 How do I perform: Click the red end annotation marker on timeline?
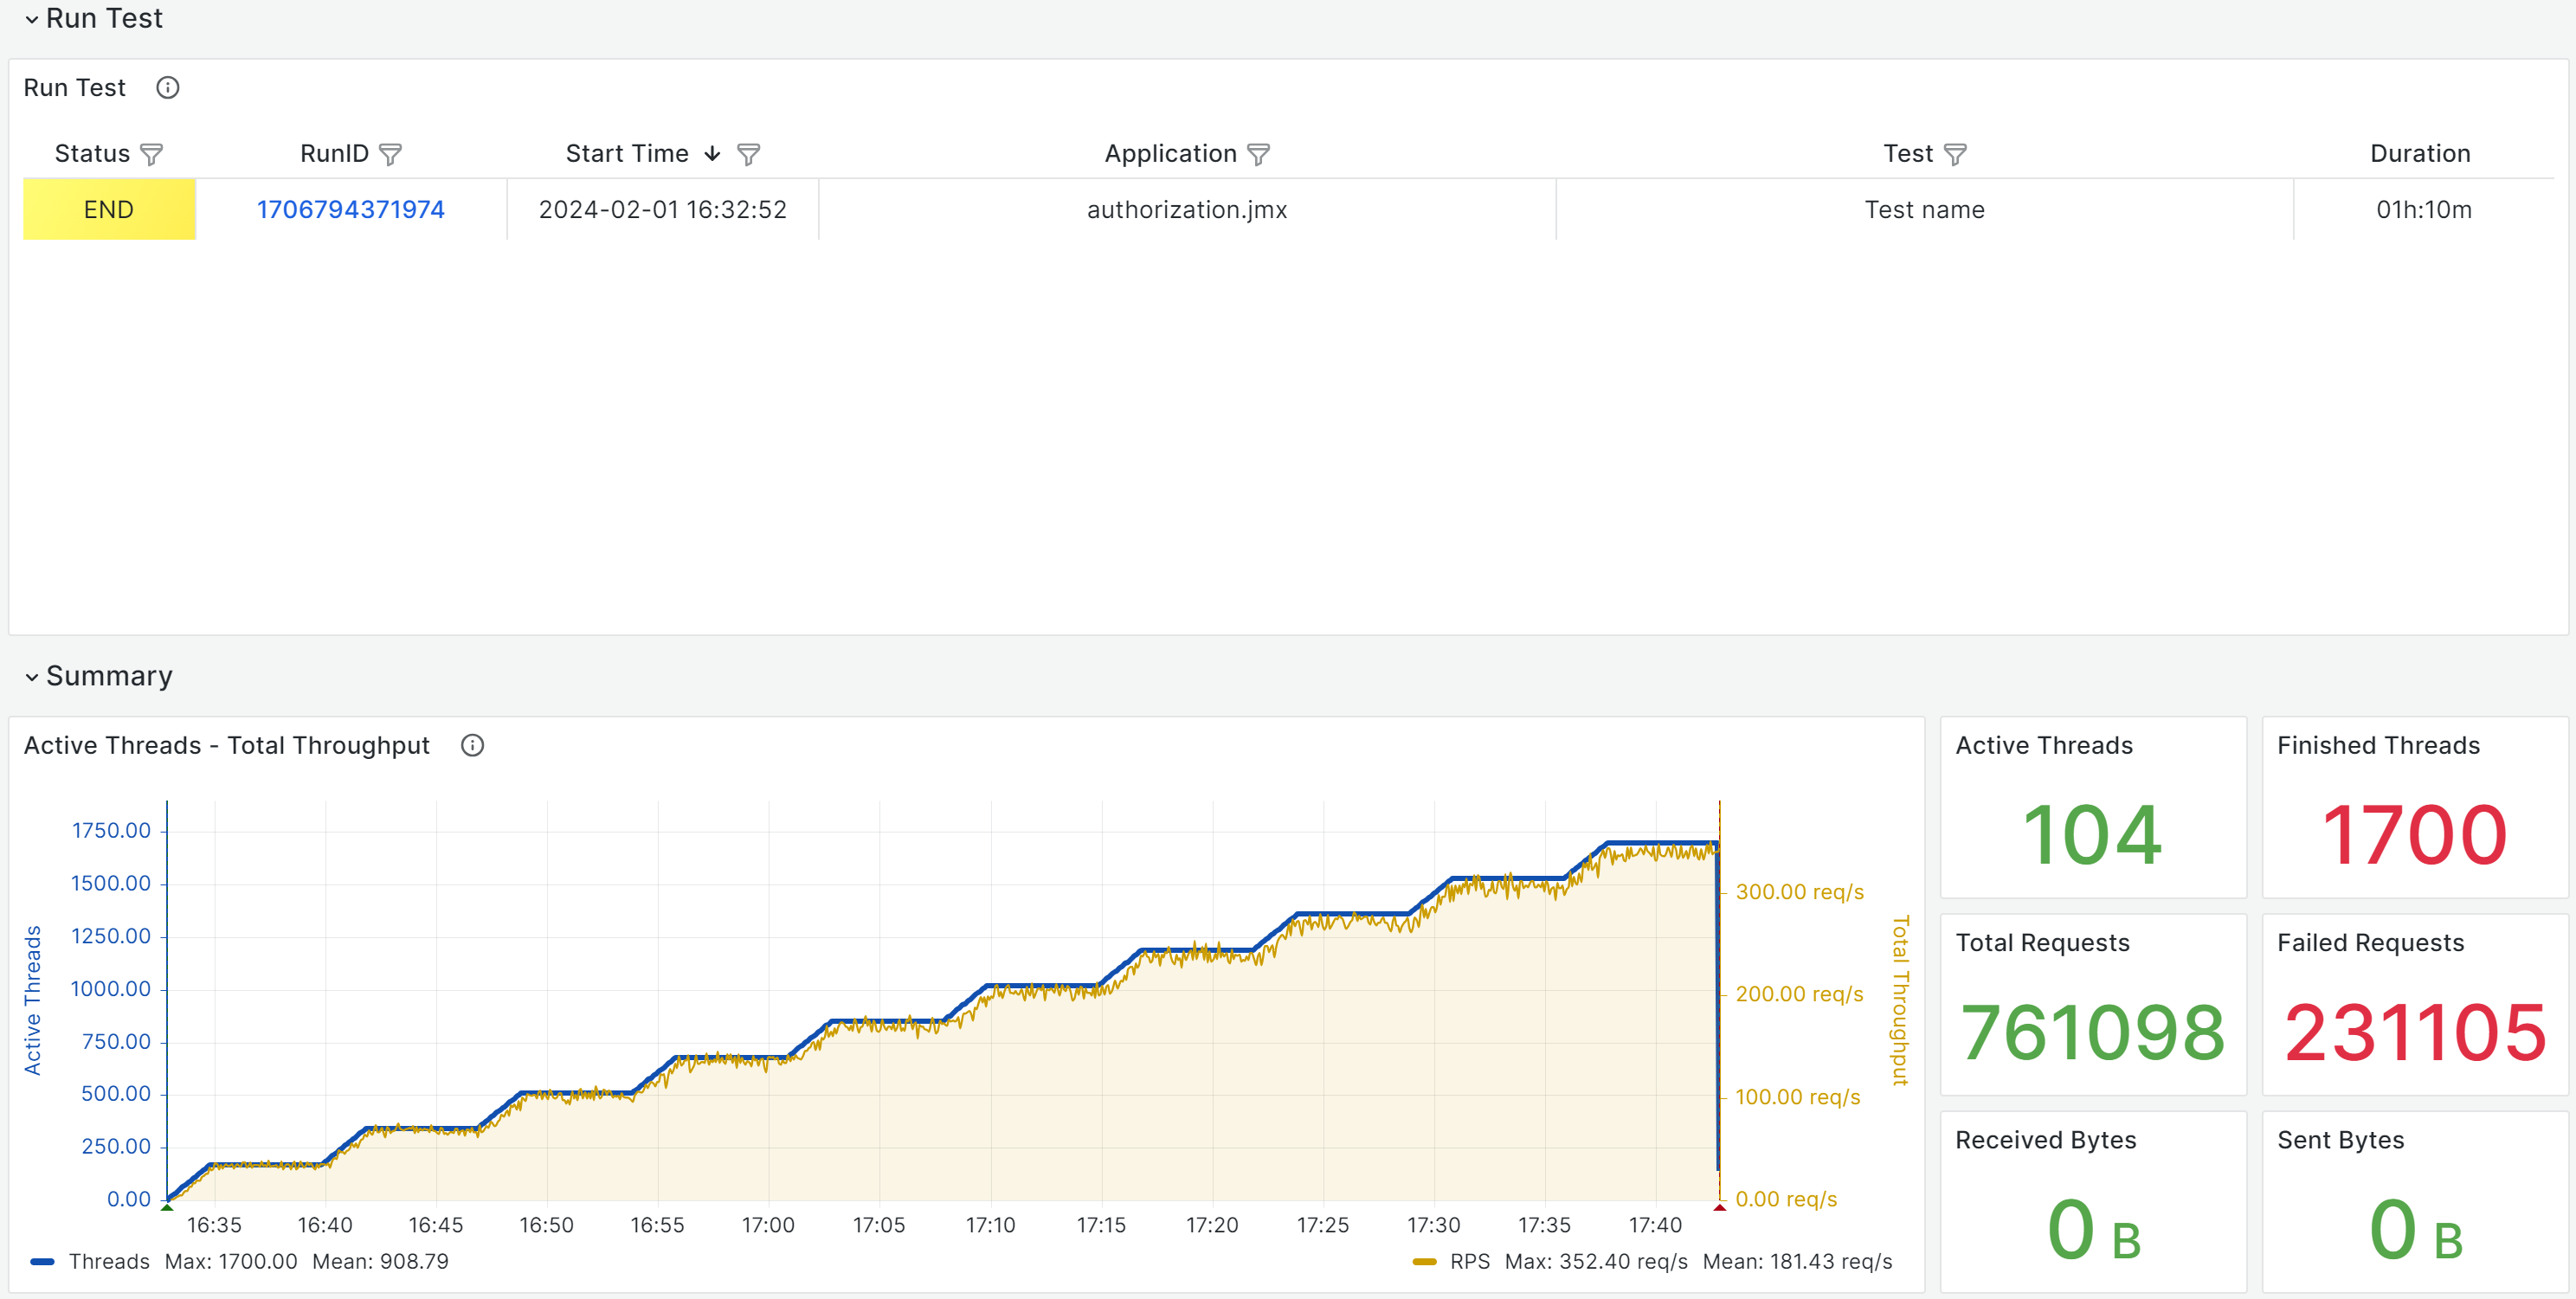[1719, 1207]
